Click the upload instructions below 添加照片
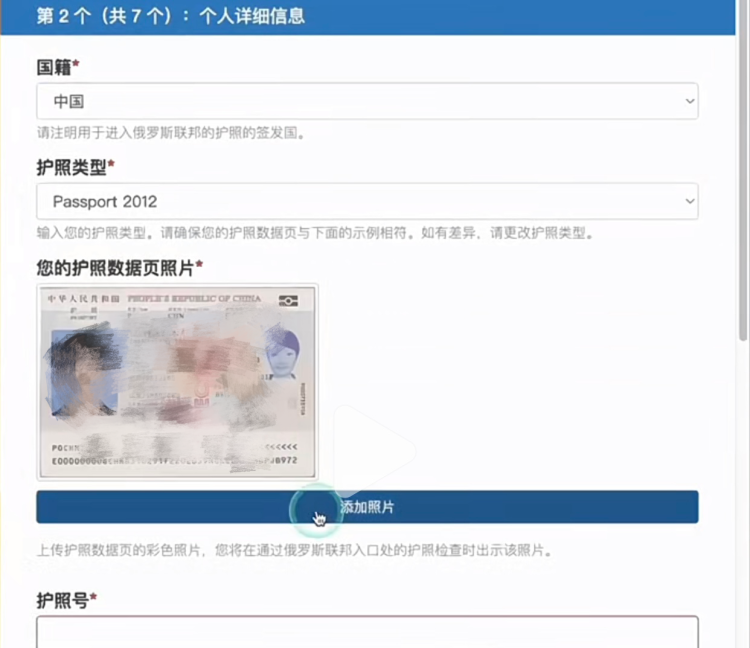The height and width of the screenshot is (648, 750). point(294,550)
